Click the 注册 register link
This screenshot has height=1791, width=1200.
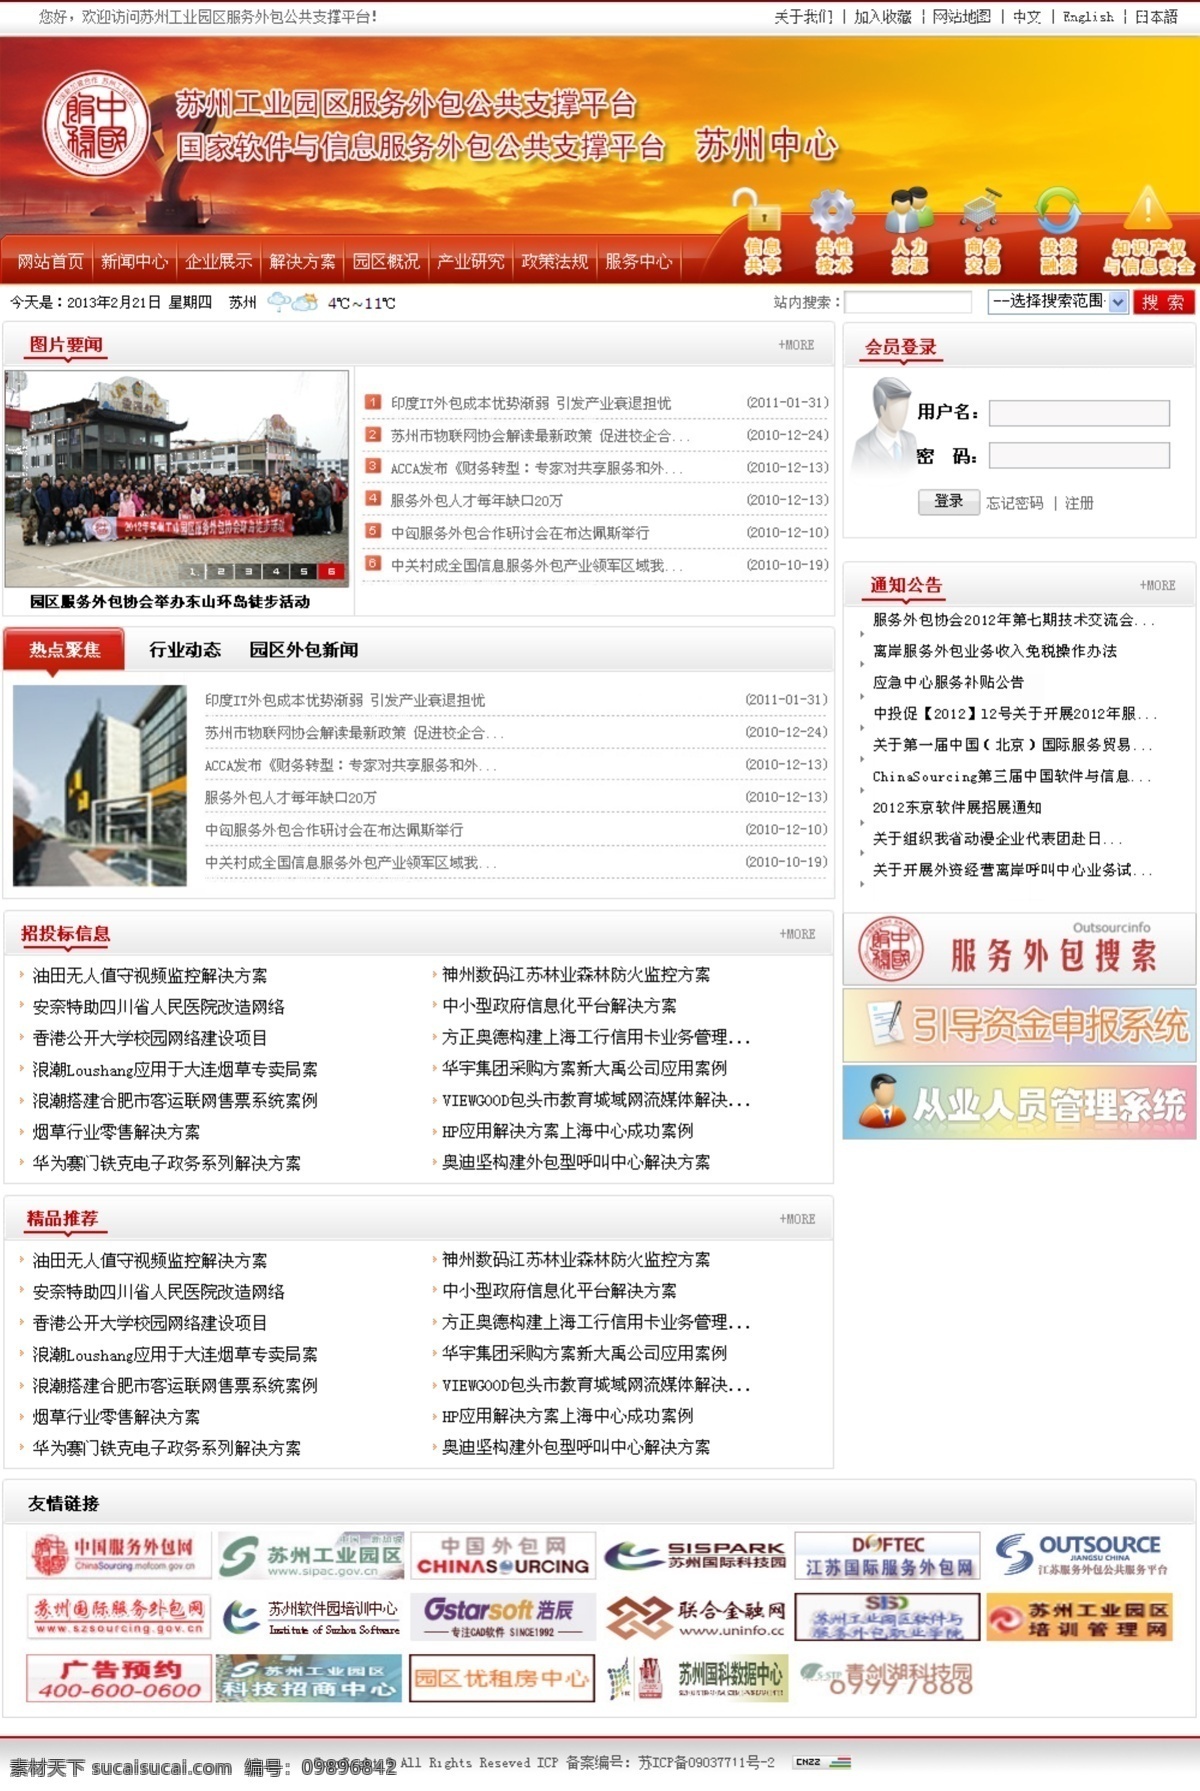[x=1079, y=503]
